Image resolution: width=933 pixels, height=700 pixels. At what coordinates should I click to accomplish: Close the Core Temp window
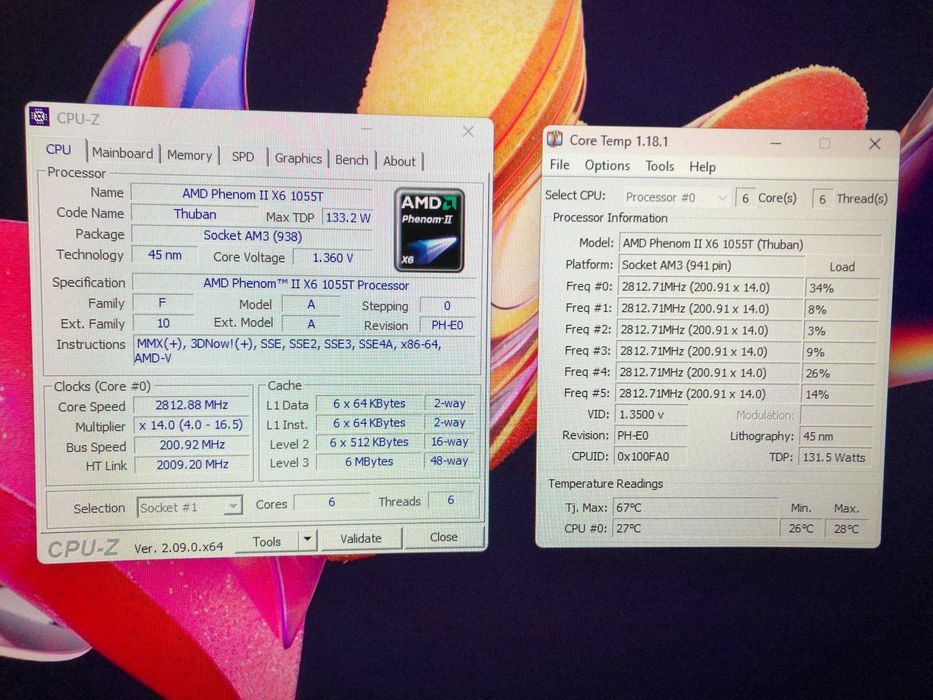[x=875, y=144]
